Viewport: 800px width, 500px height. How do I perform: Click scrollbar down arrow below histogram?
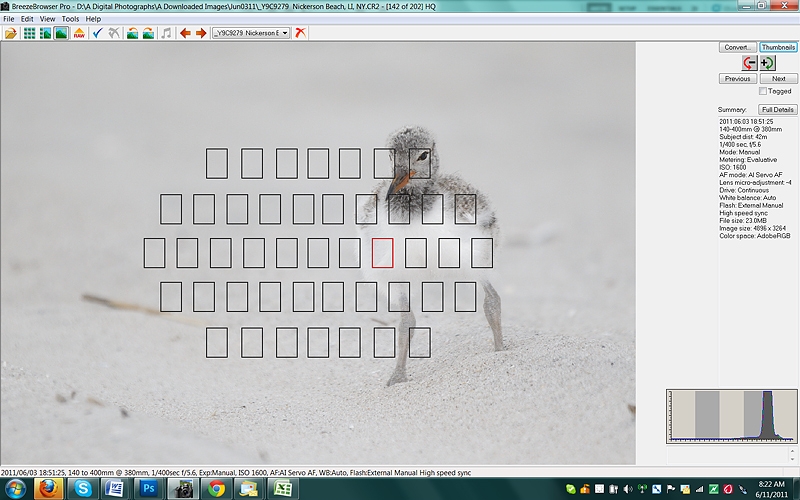click(792, 460)
